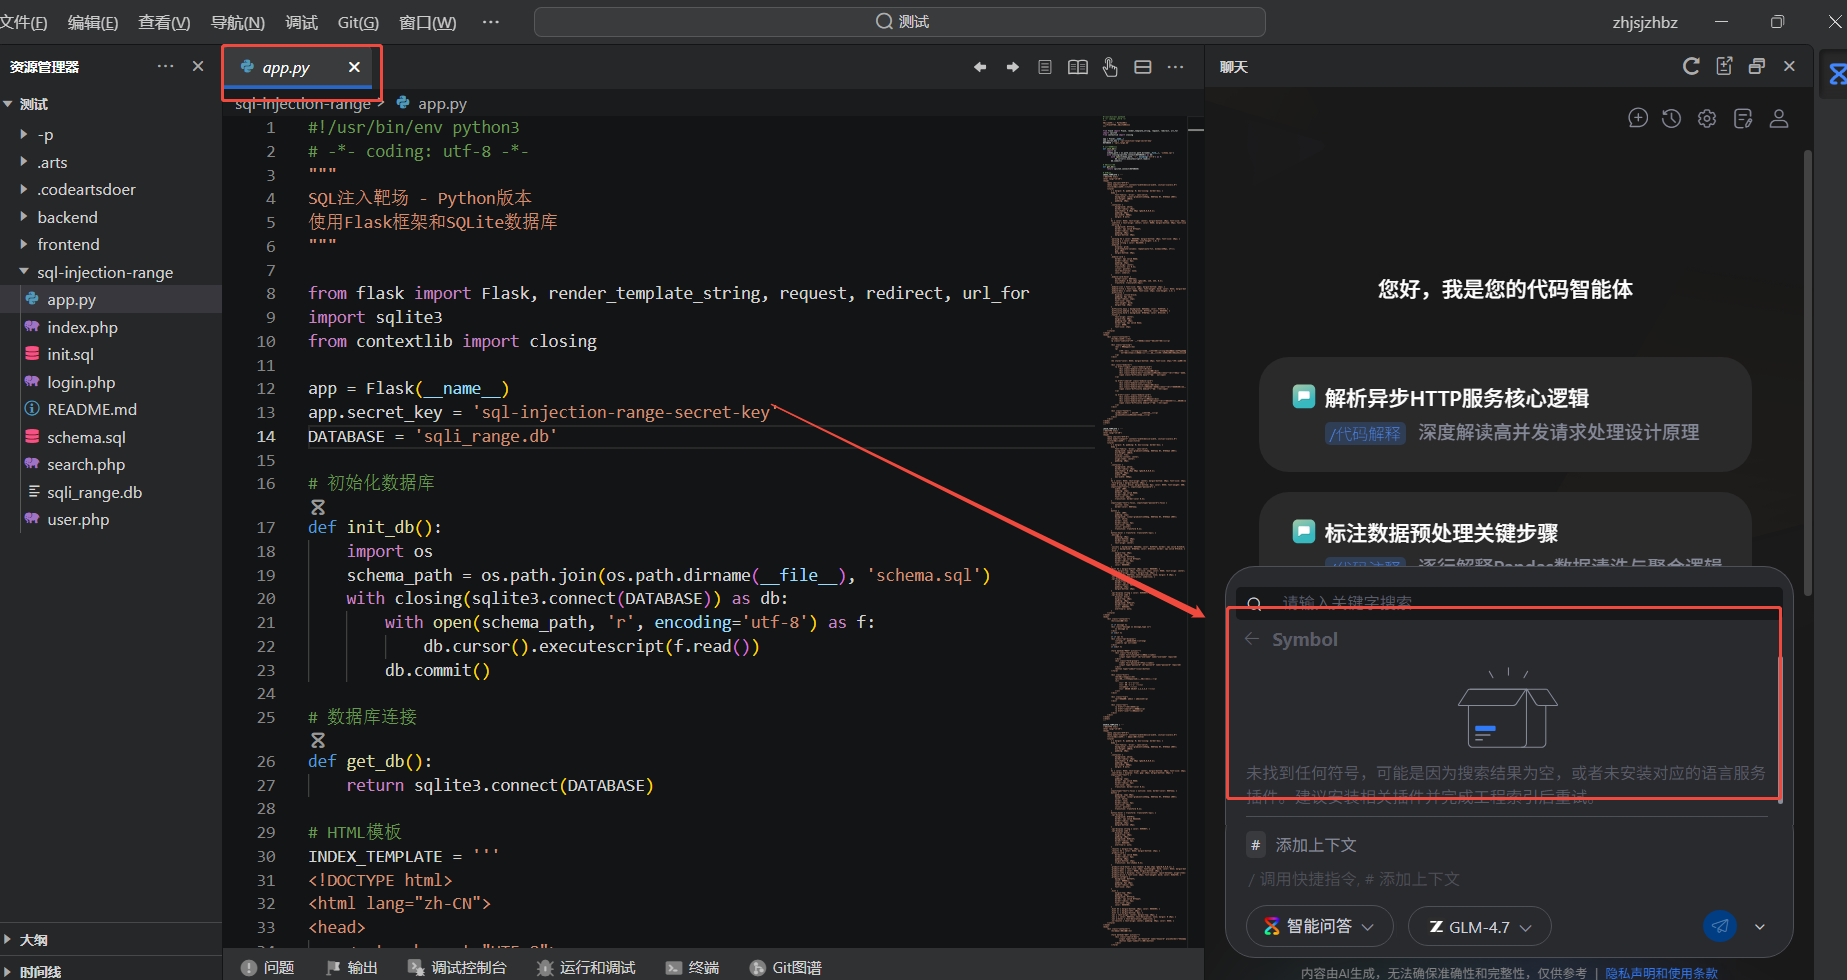Open the Git图谱 panel
1847x980 pixels.
tap(785, 967)
